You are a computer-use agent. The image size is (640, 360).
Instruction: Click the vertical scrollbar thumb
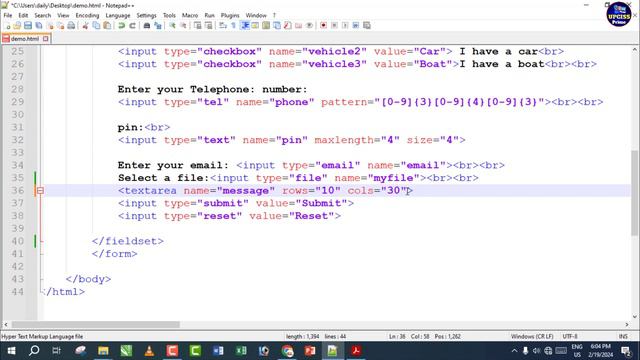pos(635,193)
